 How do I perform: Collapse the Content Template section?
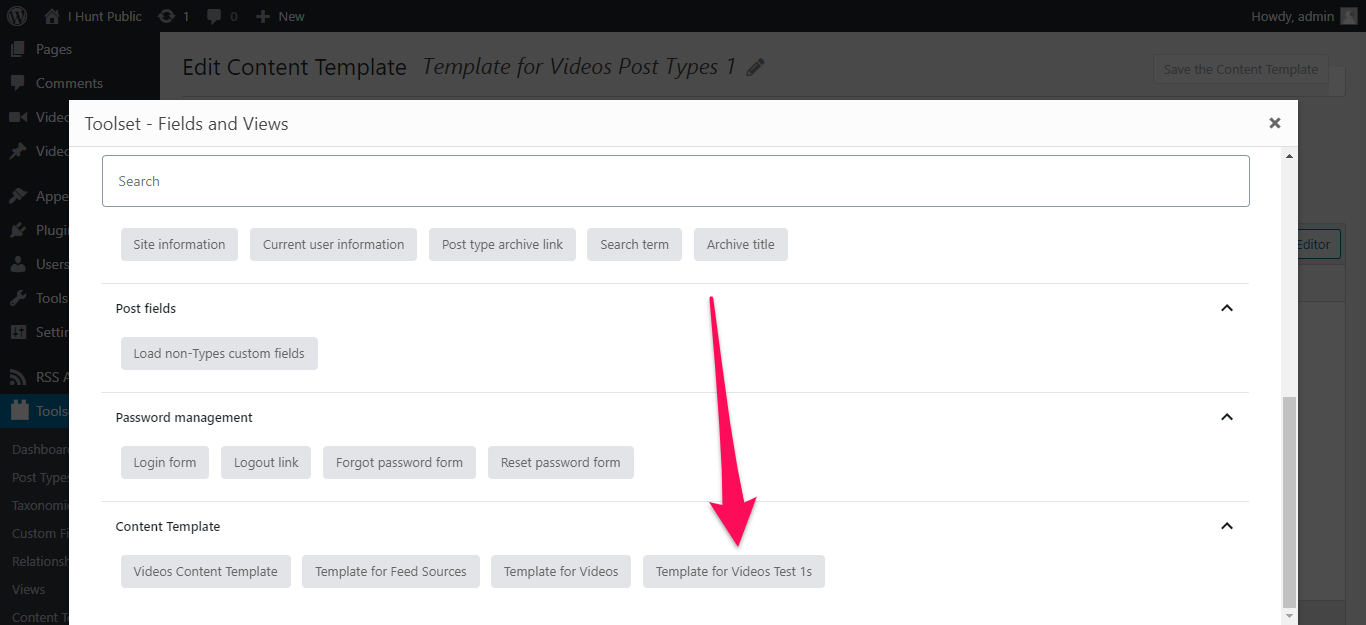(x=1227, y=526)
